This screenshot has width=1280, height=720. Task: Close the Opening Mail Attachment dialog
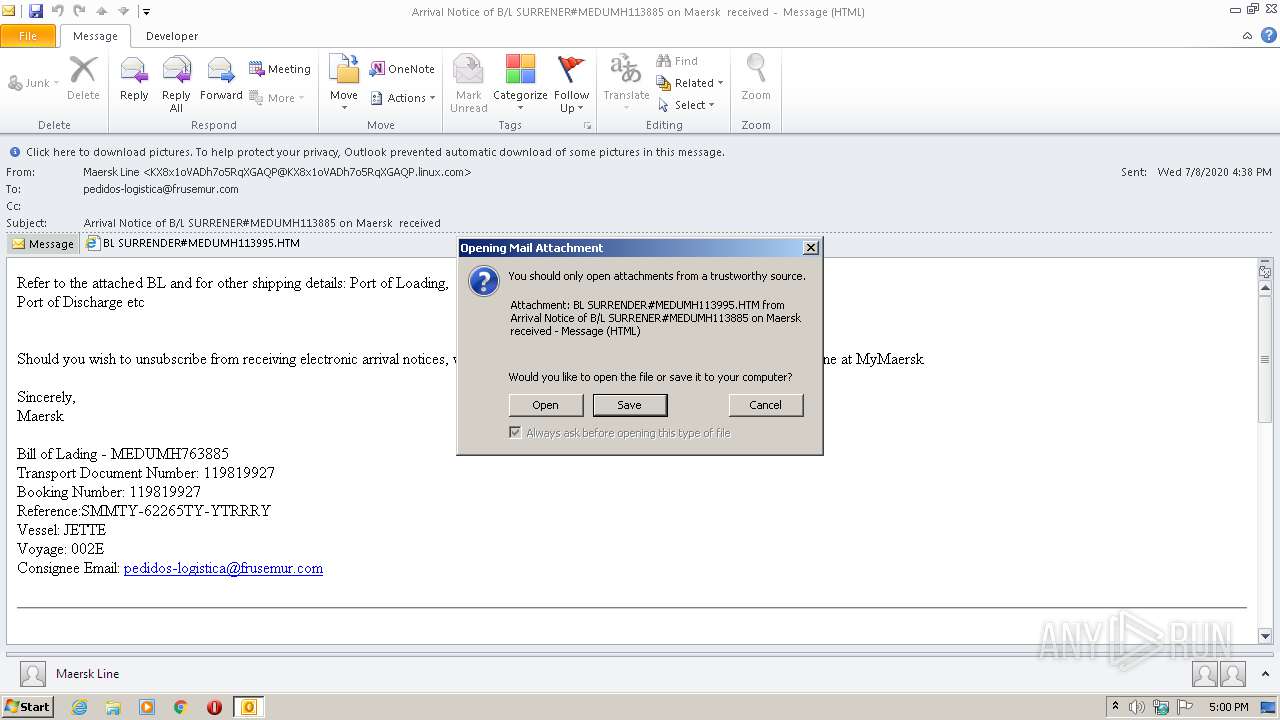(x=810, y=248)
